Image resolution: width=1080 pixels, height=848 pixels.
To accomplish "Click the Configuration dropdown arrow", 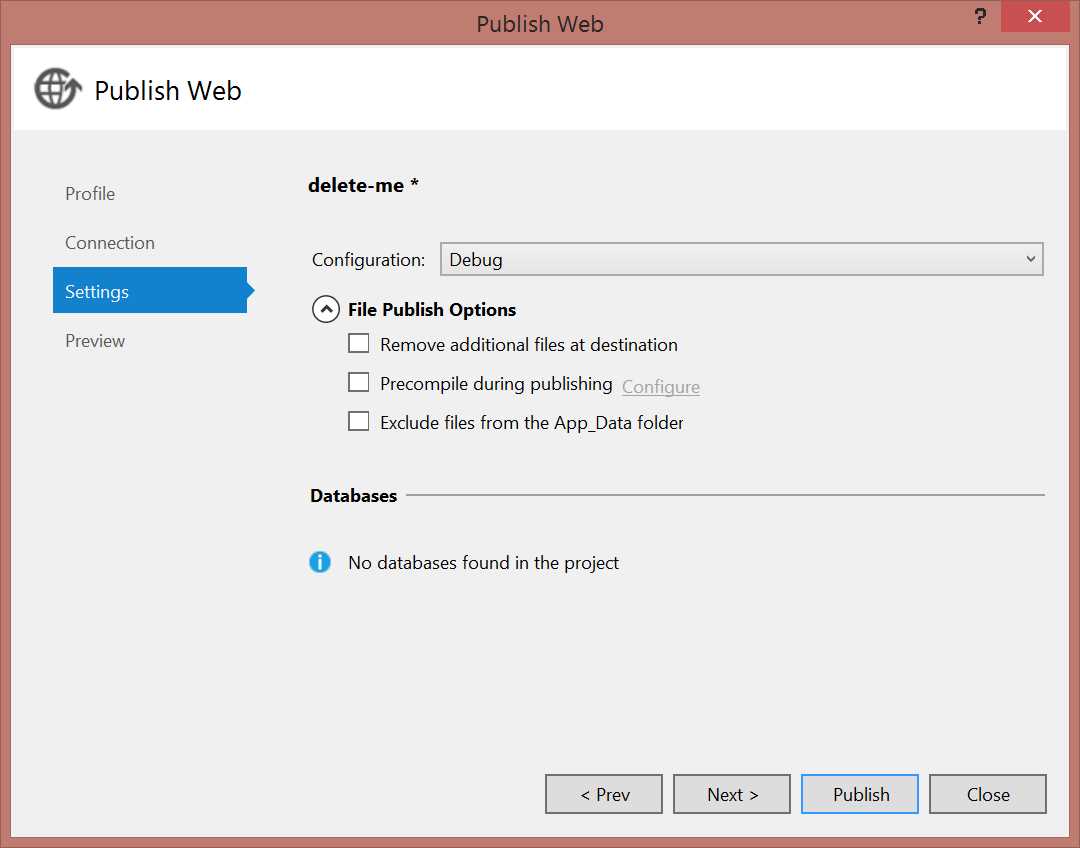I will (x=1031, y=259).
